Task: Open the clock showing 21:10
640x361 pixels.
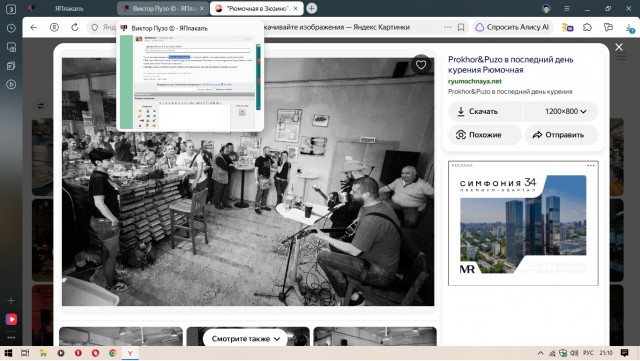Action: pos(606,353)
